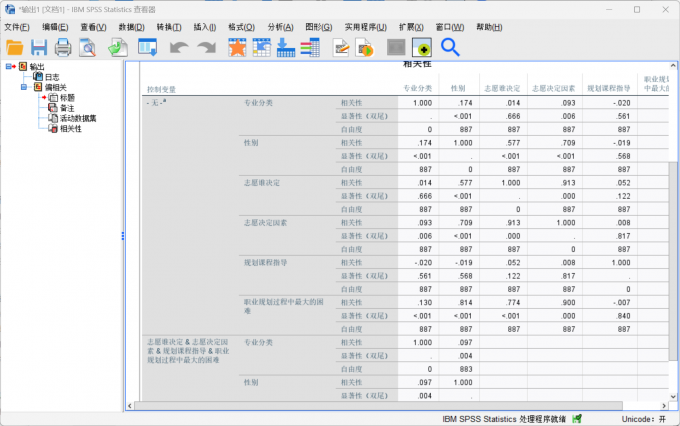Image resolution: width=680 pixels, height=426 pixels.
Task: Click the Undo arrow icon
Action: click(178, 47)
